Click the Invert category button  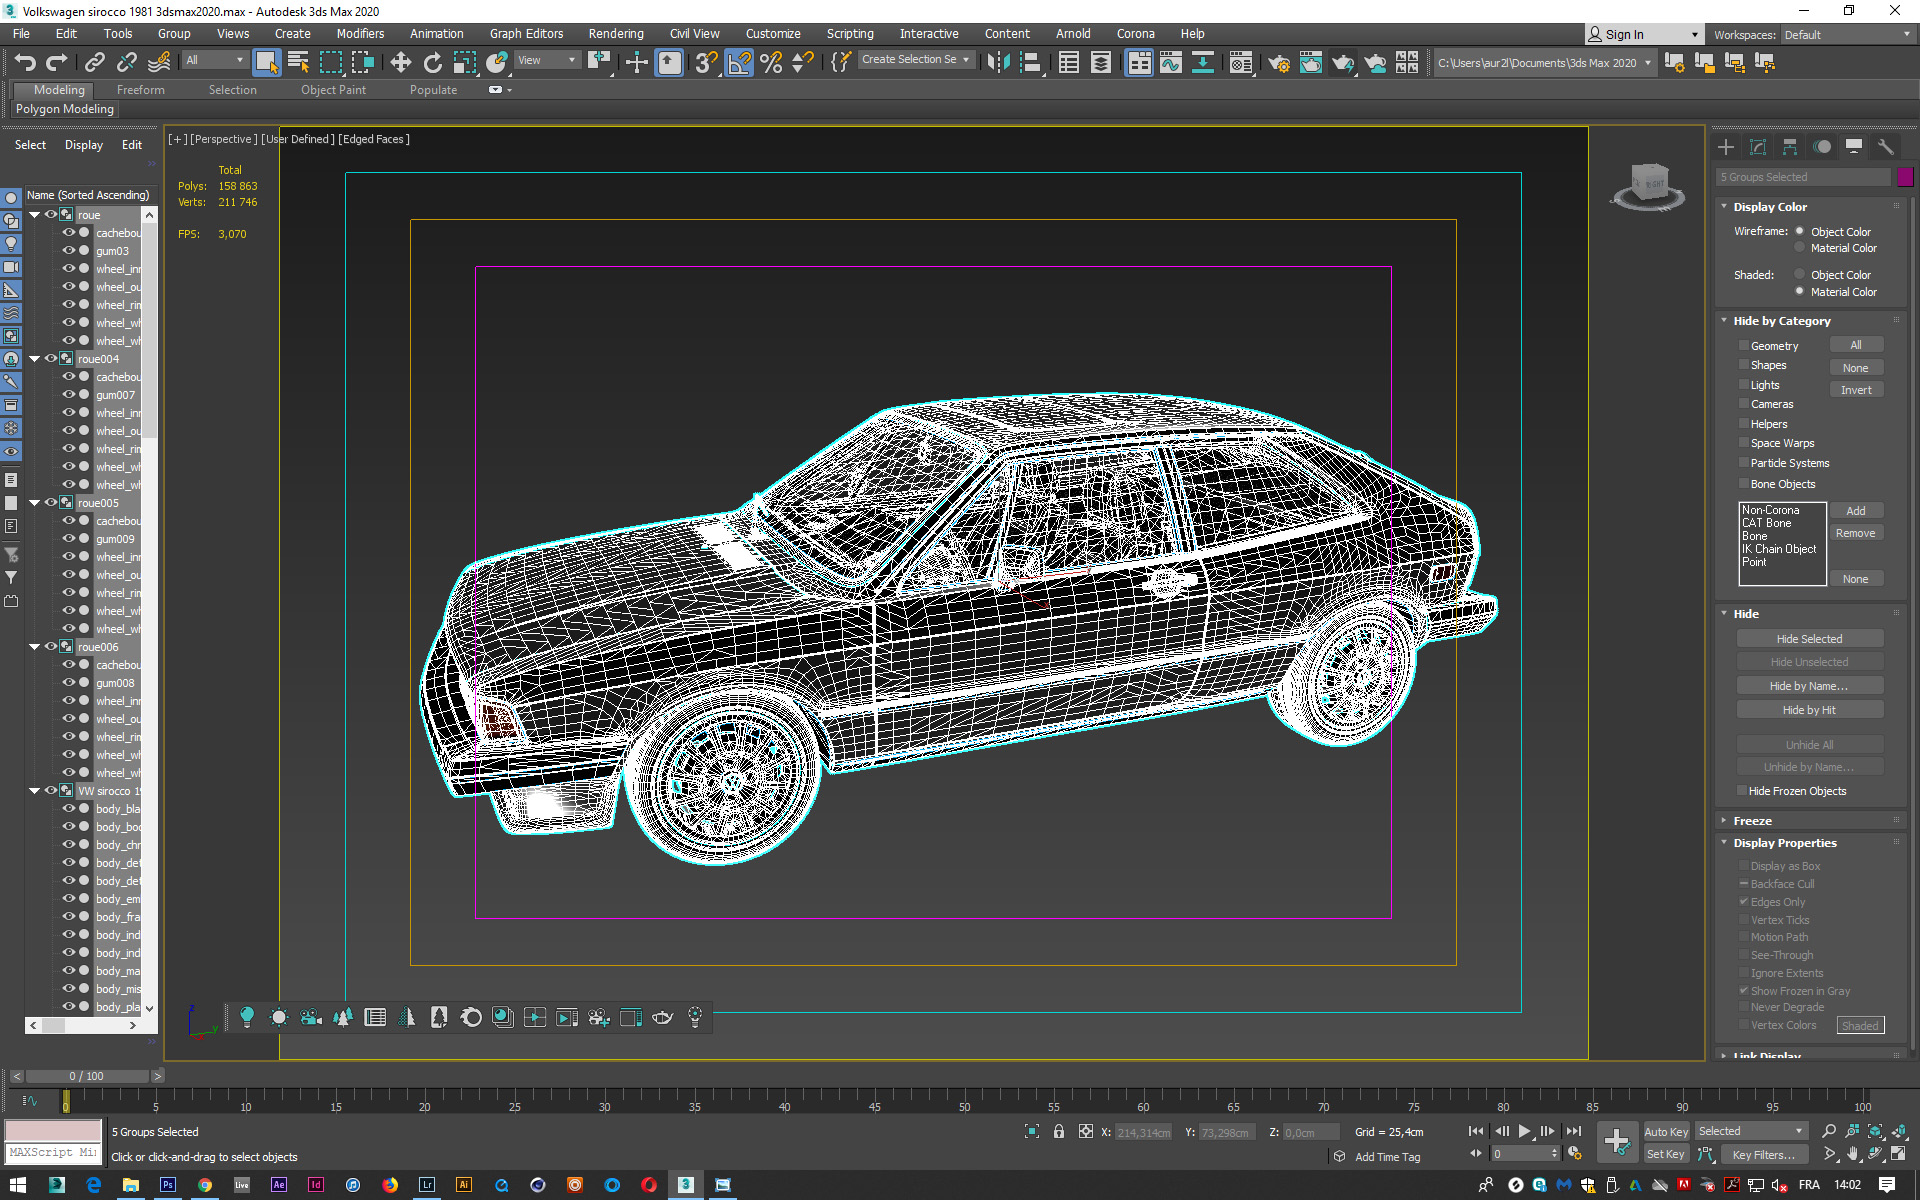coord(1856,390)
